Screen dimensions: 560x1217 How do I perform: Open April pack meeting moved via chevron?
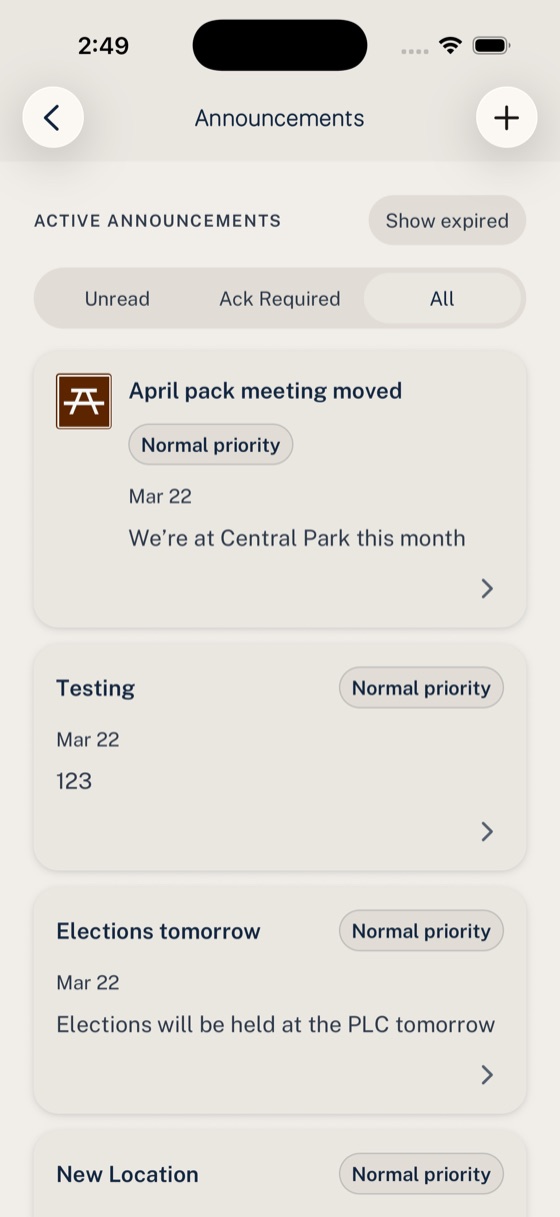pyautogui.click(x=487, y=588)
